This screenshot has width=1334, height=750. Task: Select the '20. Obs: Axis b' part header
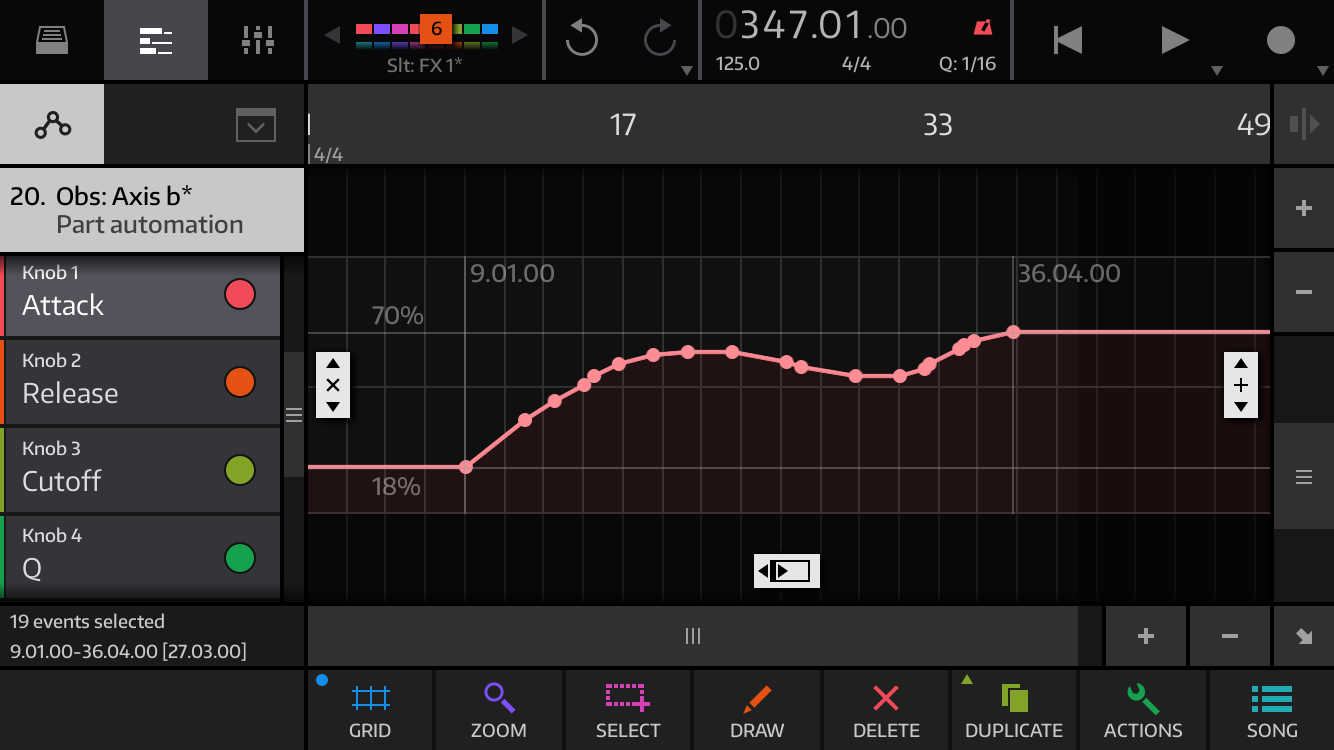click(151, 208)
